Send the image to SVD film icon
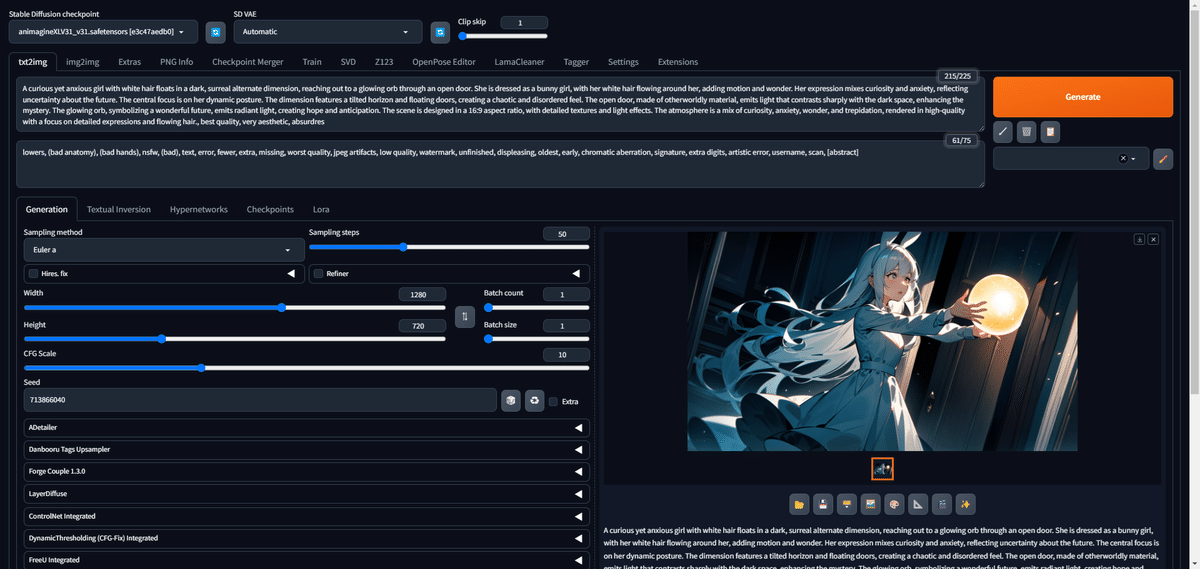The image size is (1200, 569). (941, 504)
